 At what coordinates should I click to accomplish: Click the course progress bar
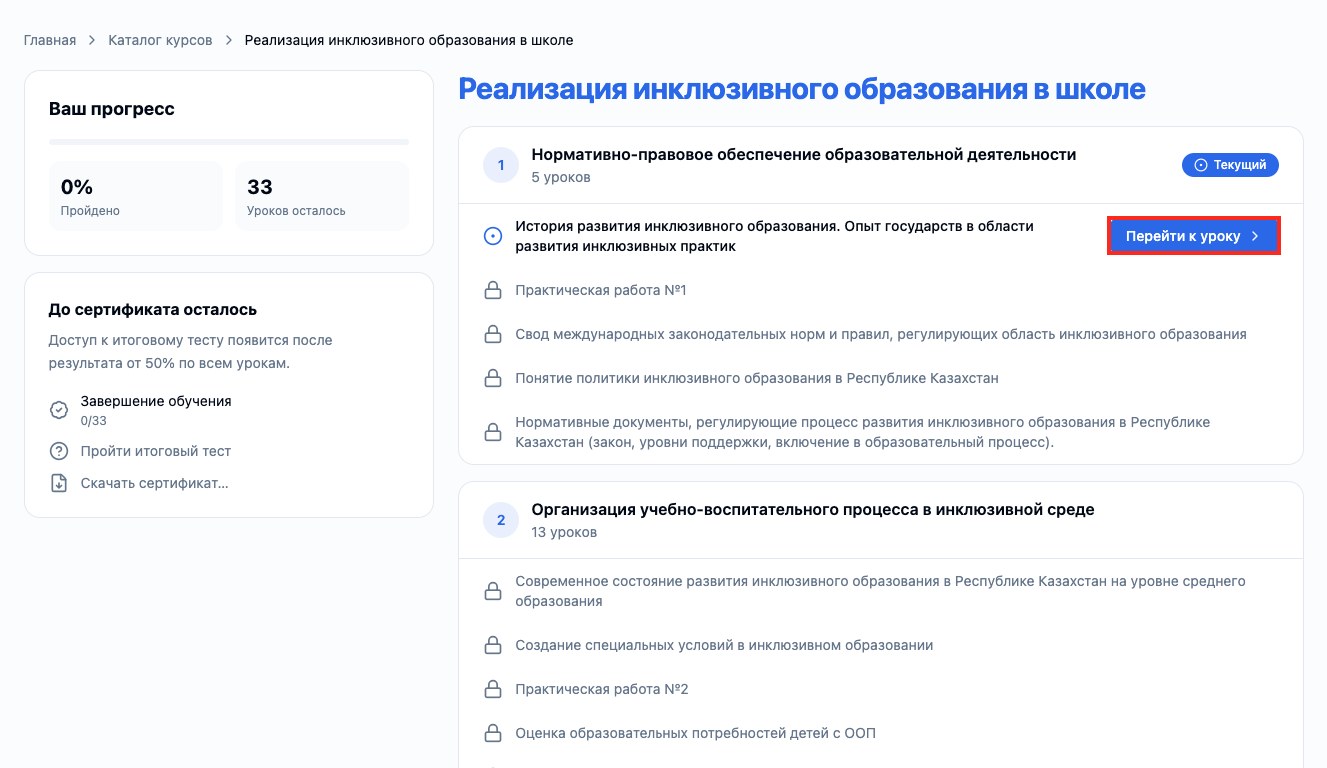coord(229,142)
